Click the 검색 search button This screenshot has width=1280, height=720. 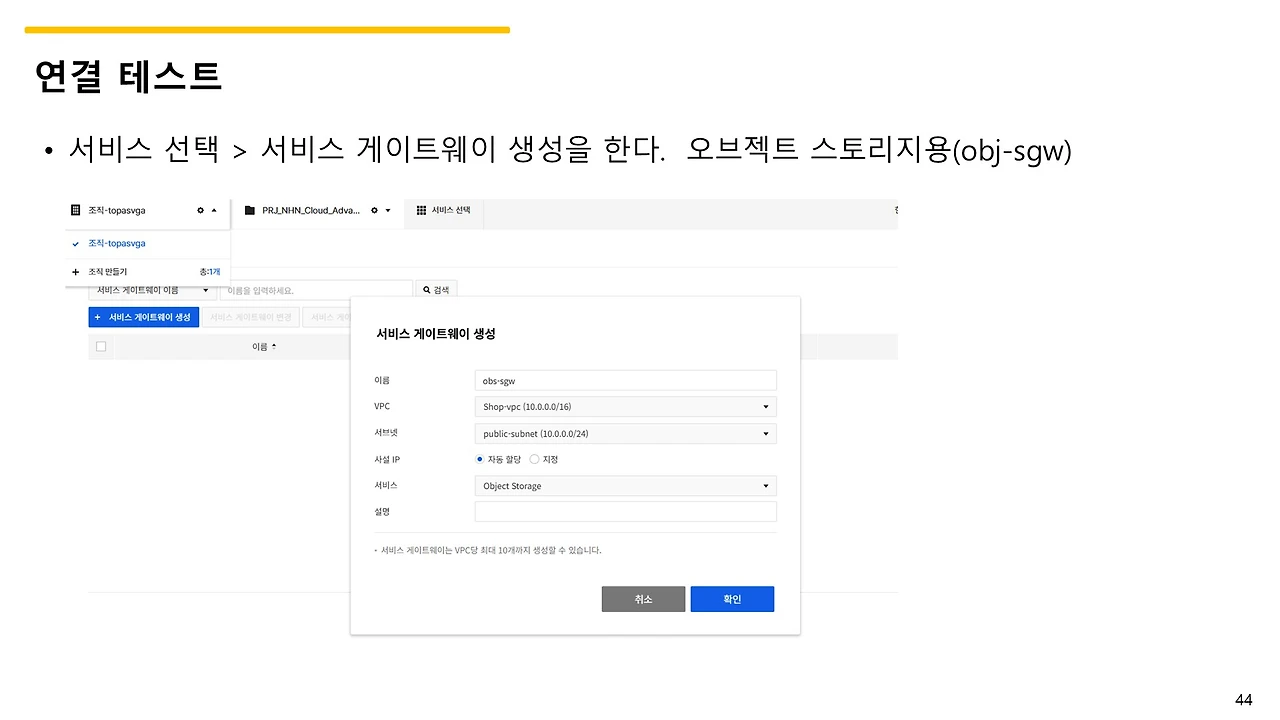tap(436, 290)
